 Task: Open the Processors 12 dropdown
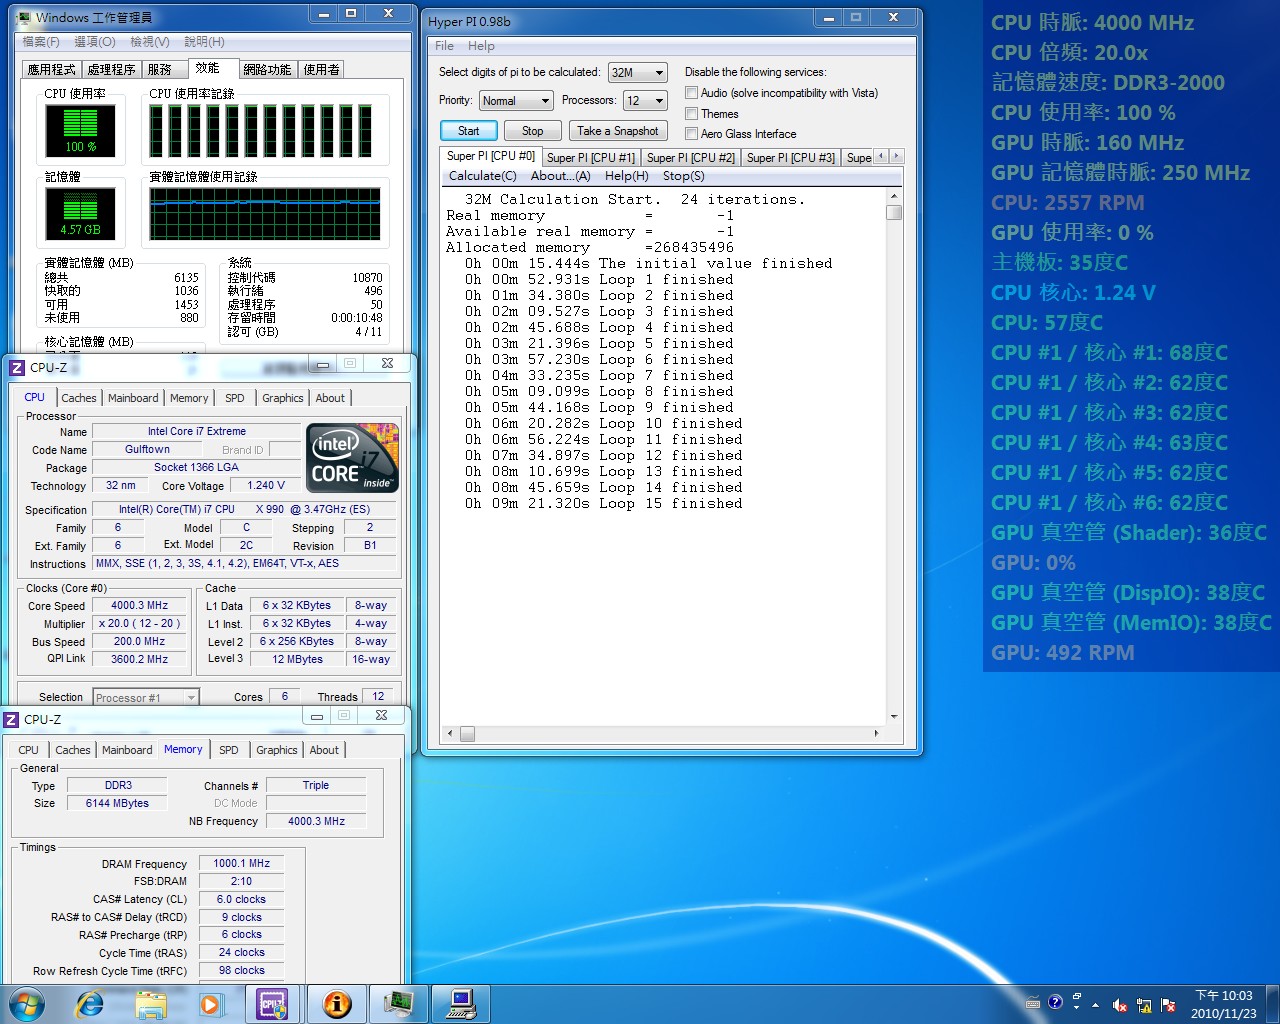pos(645,101)
